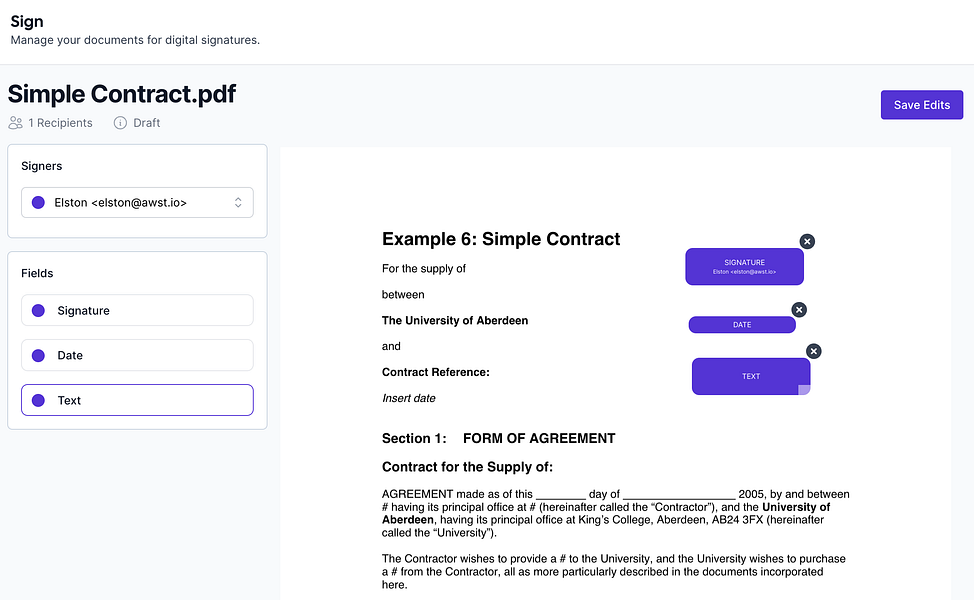Click the up-down chevron in the signer selector
974x600 pixels.
point(238,202)
